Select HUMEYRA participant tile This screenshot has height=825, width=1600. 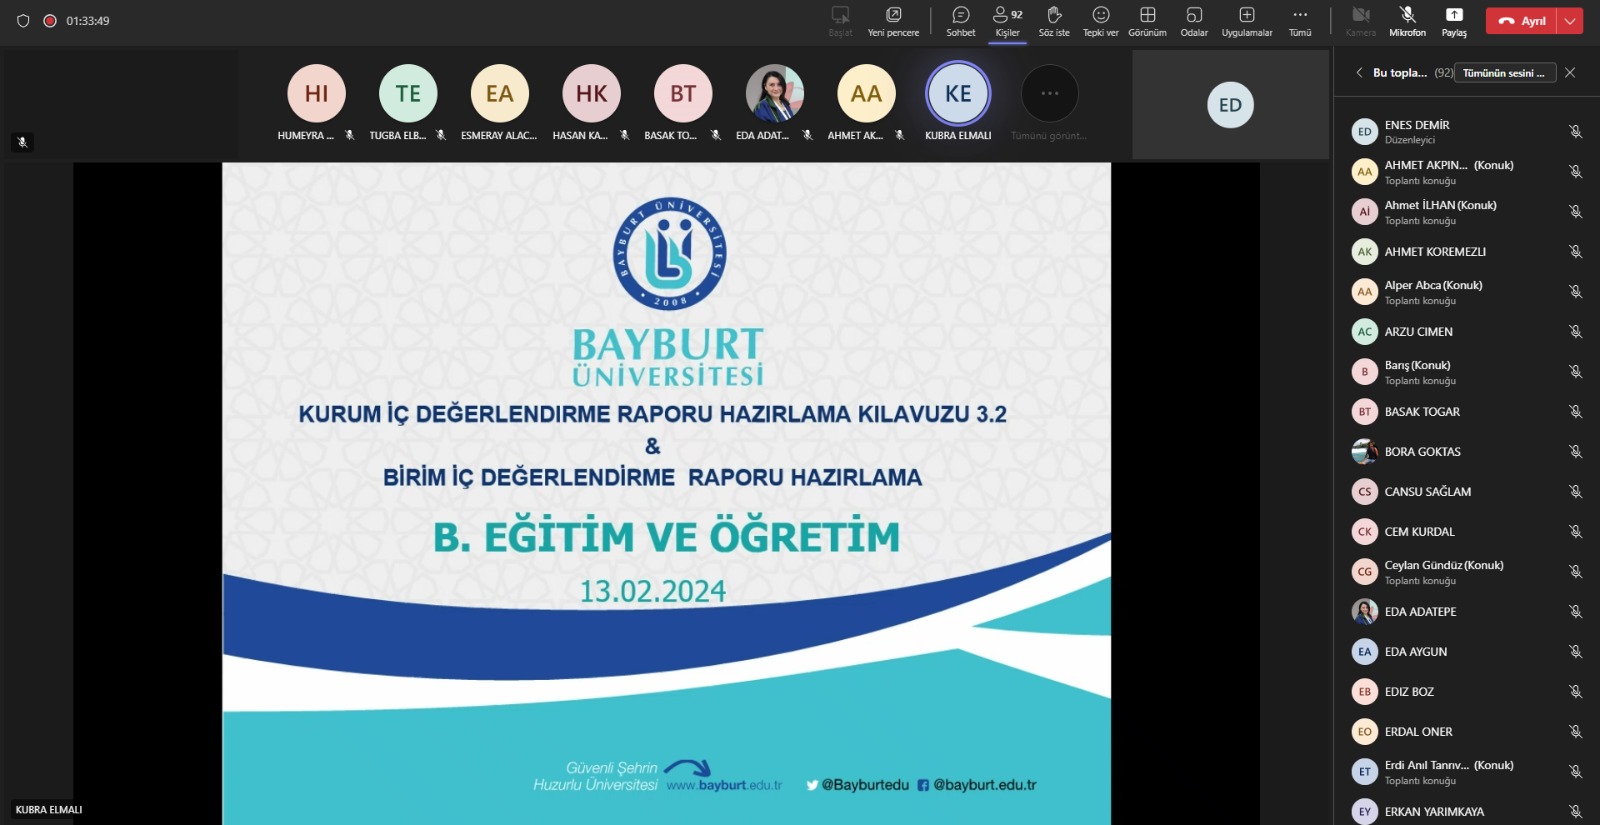[316, 102]
